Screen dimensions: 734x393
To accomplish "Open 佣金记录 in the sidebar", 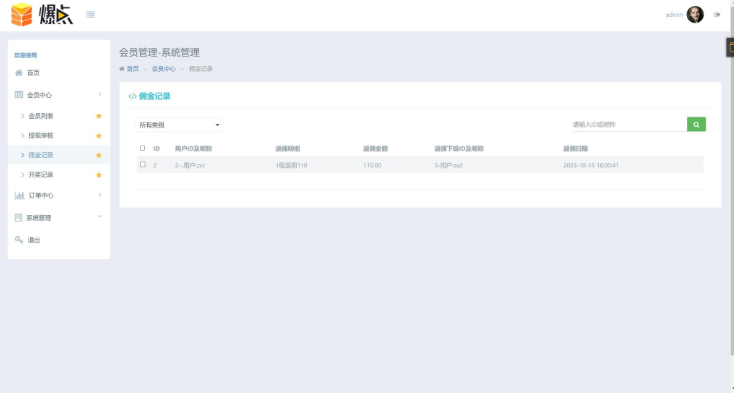I will [41, 155].
